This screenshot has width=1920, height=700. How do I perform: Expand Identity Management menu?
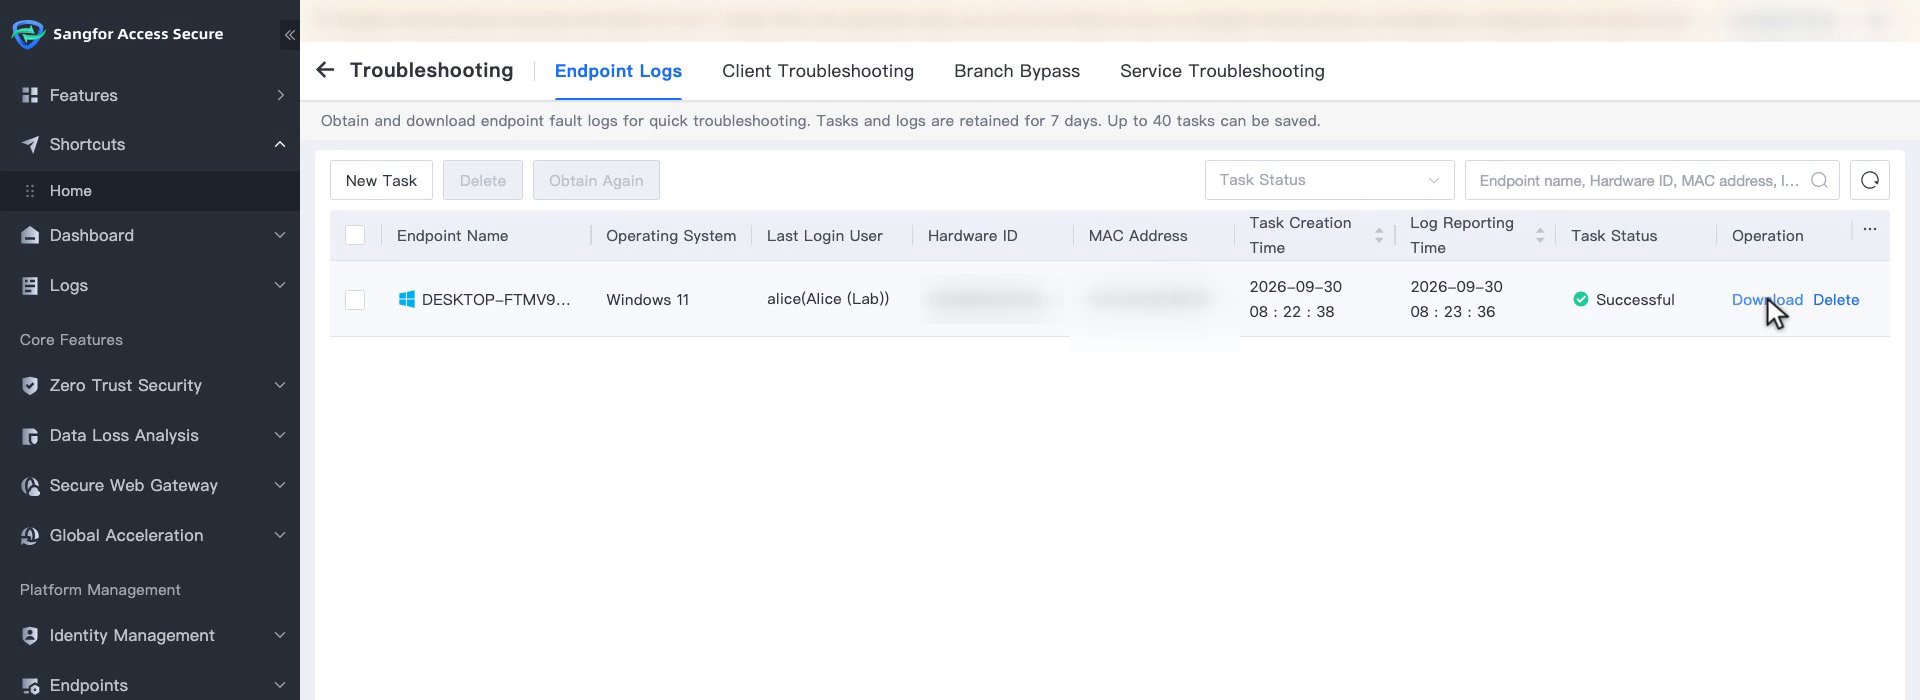tap(280, 635)
